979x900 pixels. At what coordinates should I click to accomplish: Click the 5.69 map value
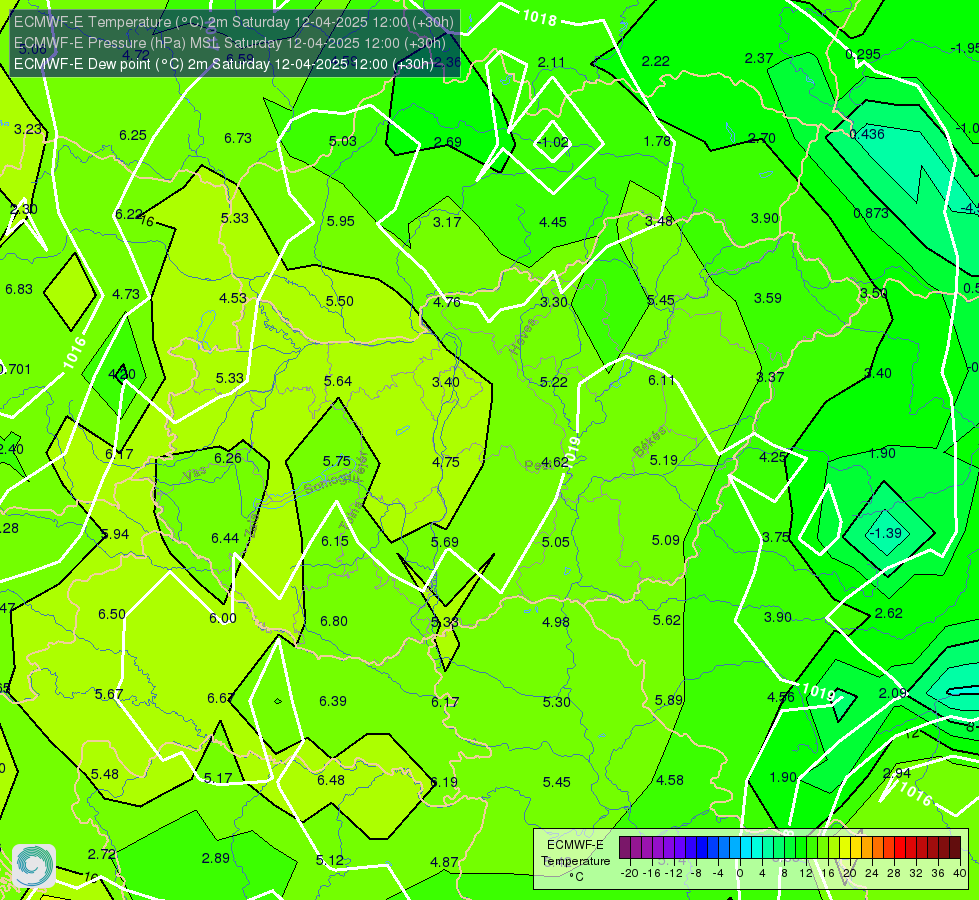click(445, 542)
